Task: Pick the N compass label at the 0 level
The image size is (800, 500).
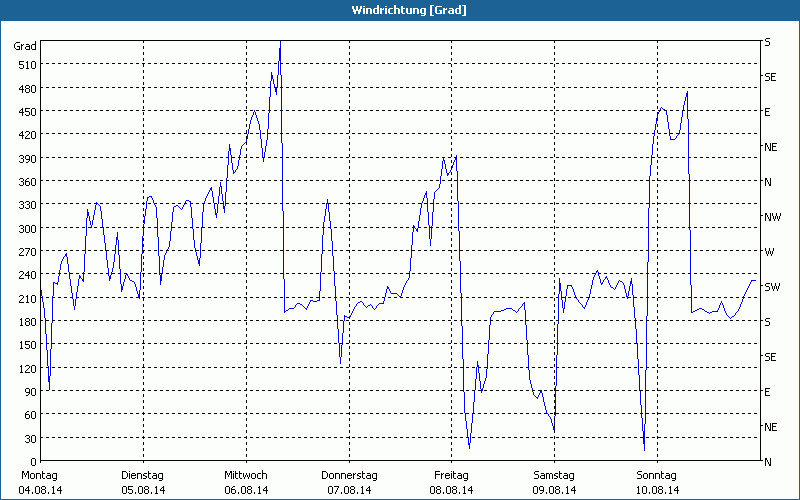Action: [767, 462]
